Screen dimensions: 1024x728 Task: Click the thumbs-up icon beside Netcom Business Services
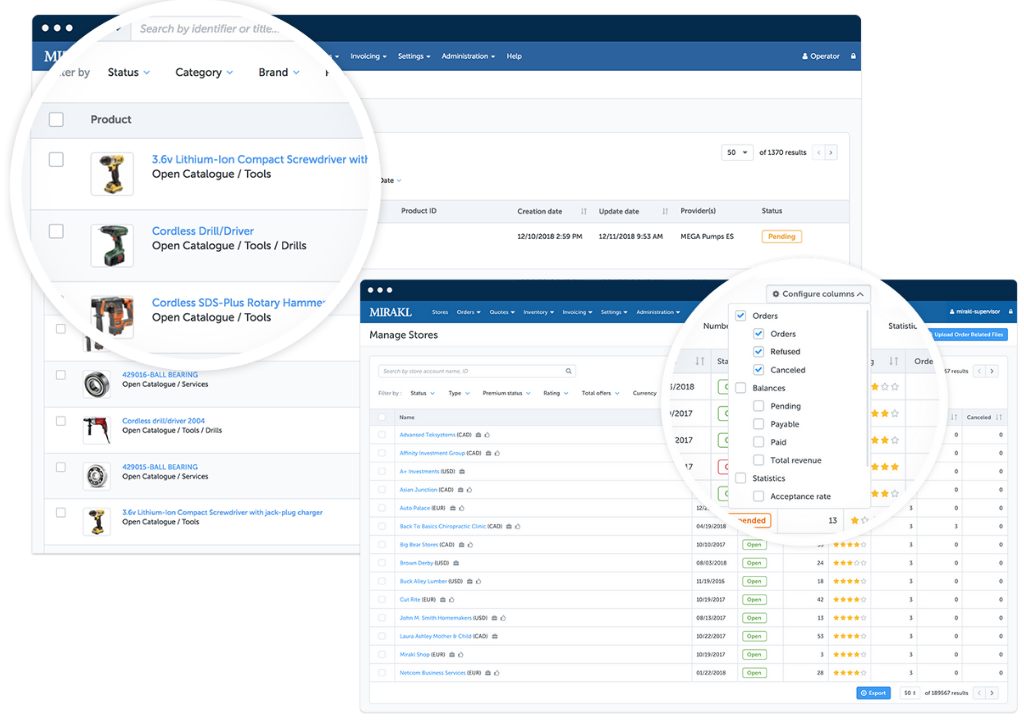pyautogui.click(x=497, y=673)
